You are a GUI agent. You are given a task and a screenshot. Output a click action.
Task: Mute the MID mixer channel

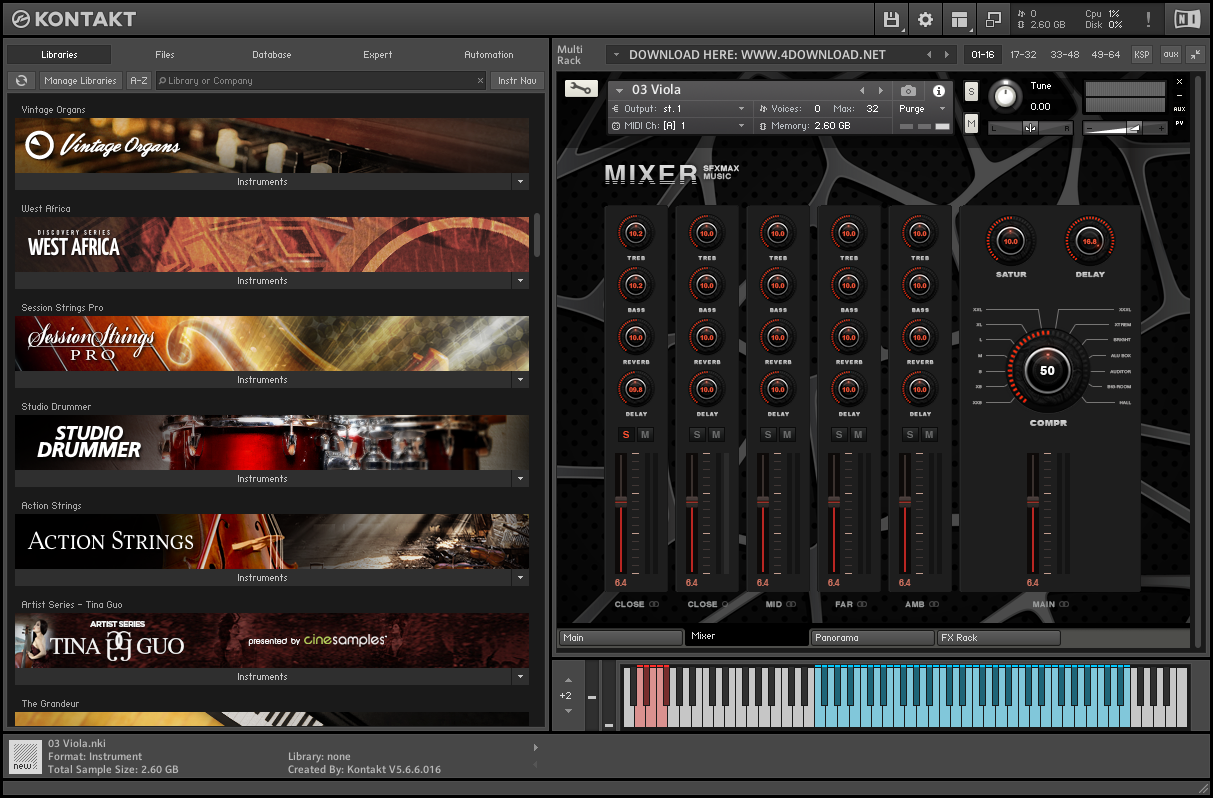click(787, 434)
